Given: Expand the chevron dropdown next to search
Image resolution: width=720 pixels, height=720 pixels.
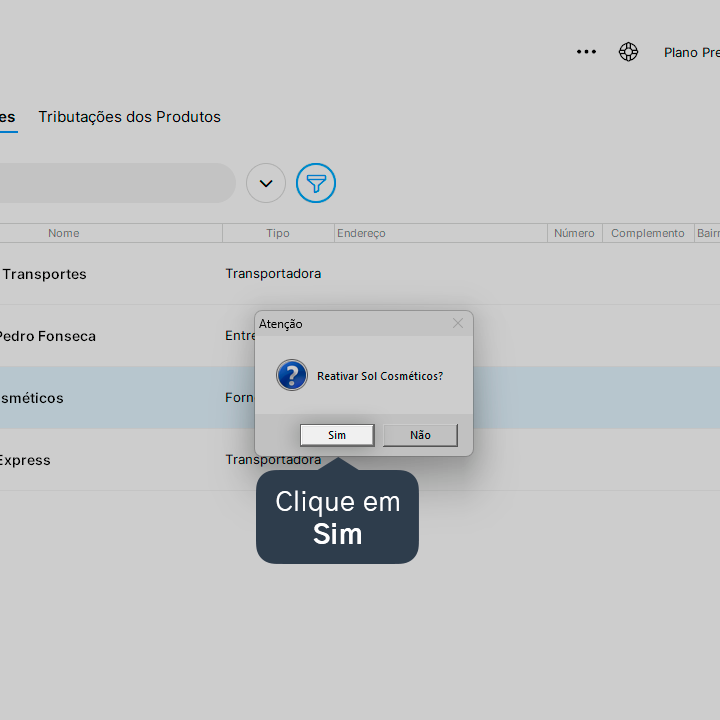Looking at the screenshot, I should (x=266, y=183).
